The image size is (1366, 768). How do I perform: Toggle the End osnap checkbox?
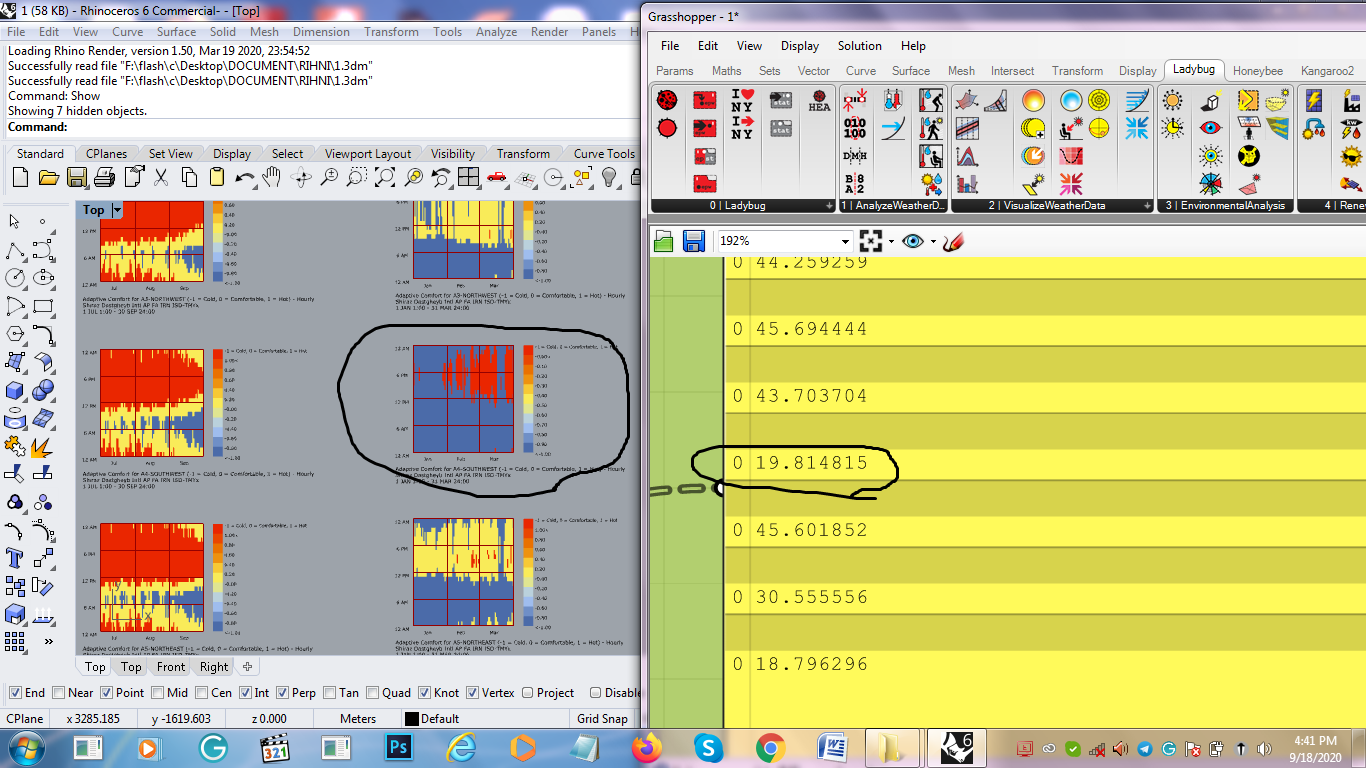pos(15,692)
